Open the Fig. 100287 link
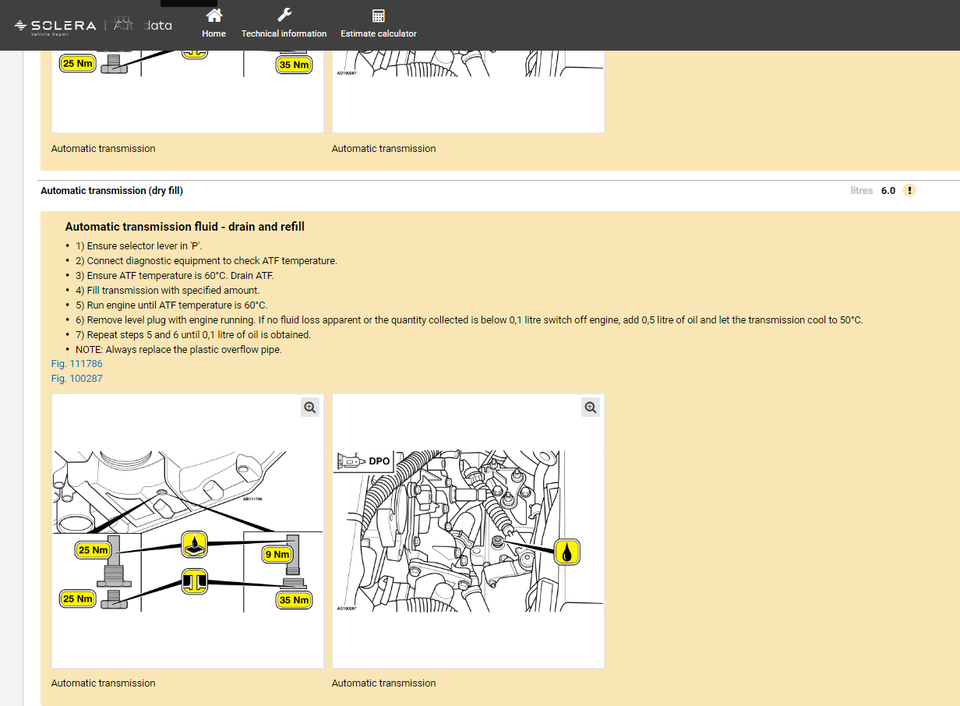Viewport: 960px width, 706px height. [77, 378]
